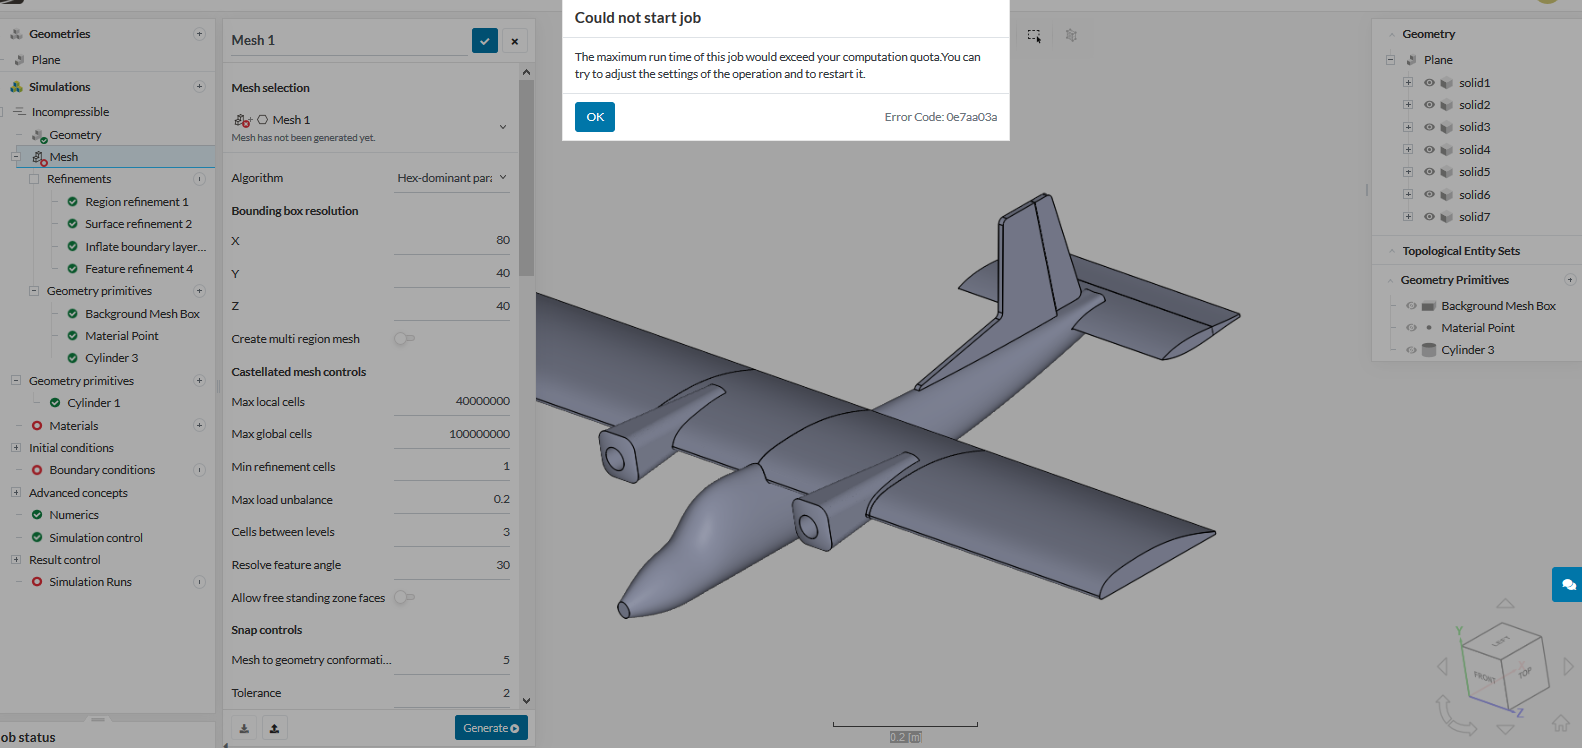Hide solid5 using its eye icon

click(1429, 172)
